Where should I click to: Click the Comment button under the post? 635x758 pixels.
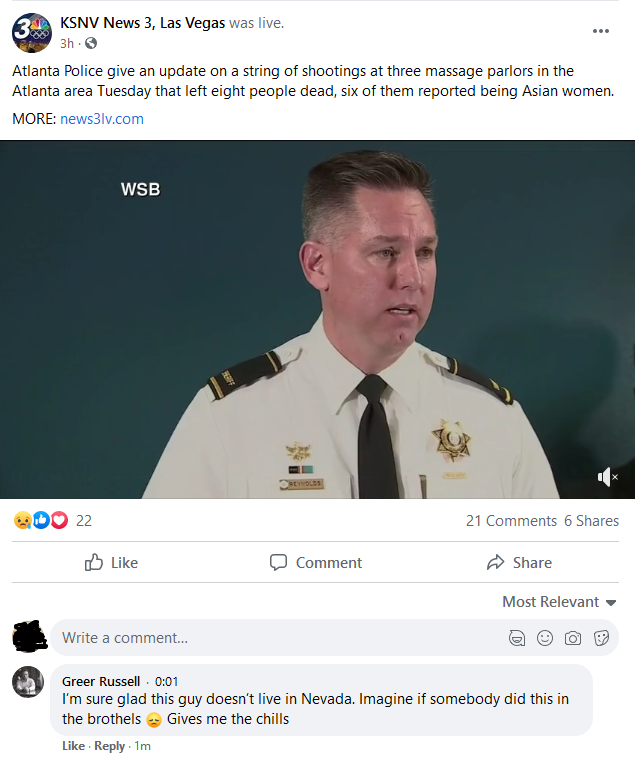click(316, 563)
